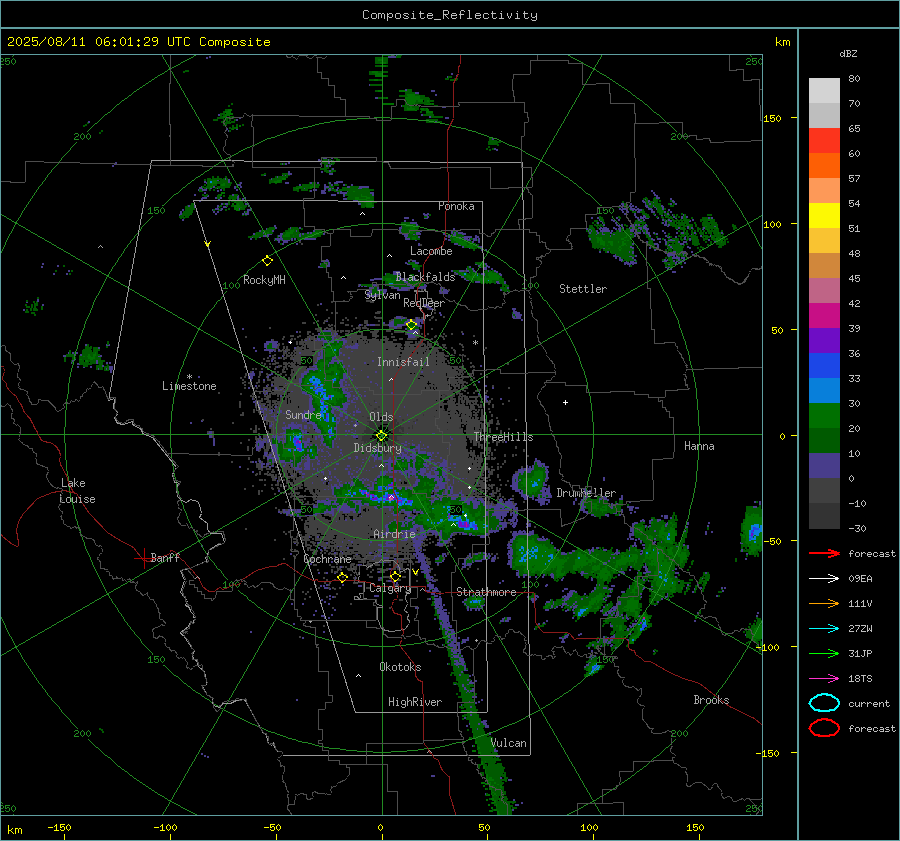The height and width of the screenshot is (841, 900).
Task: Click the Hanna town label
Action: point(699,446)
